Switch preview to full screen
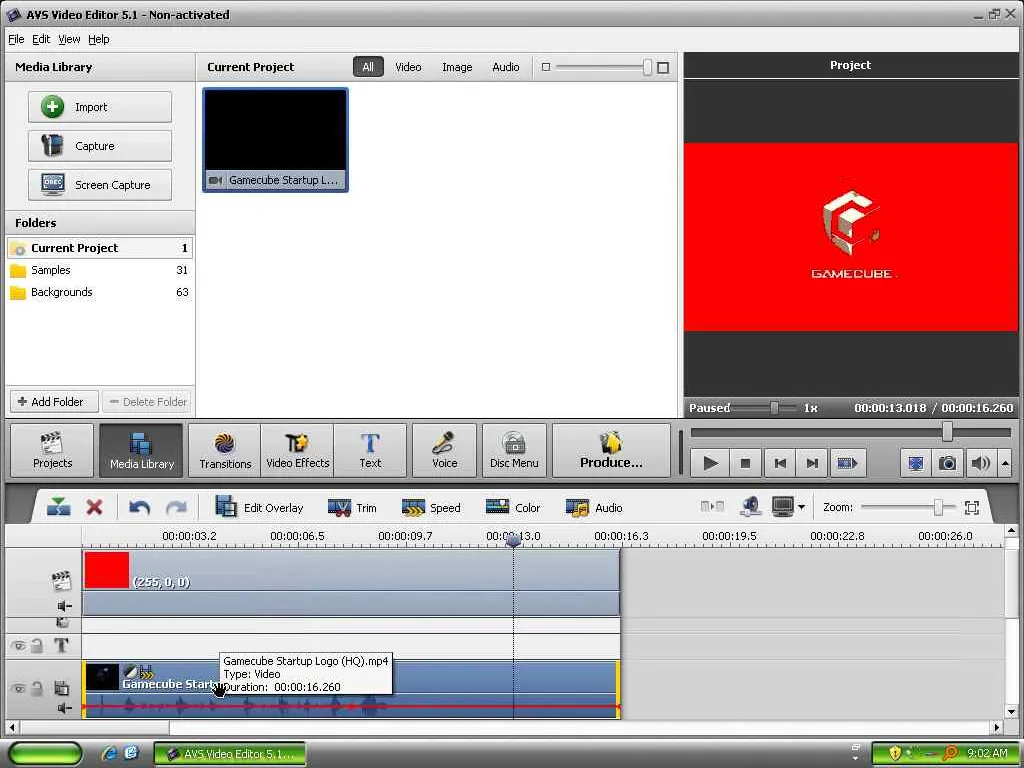 tap(916, 463)
